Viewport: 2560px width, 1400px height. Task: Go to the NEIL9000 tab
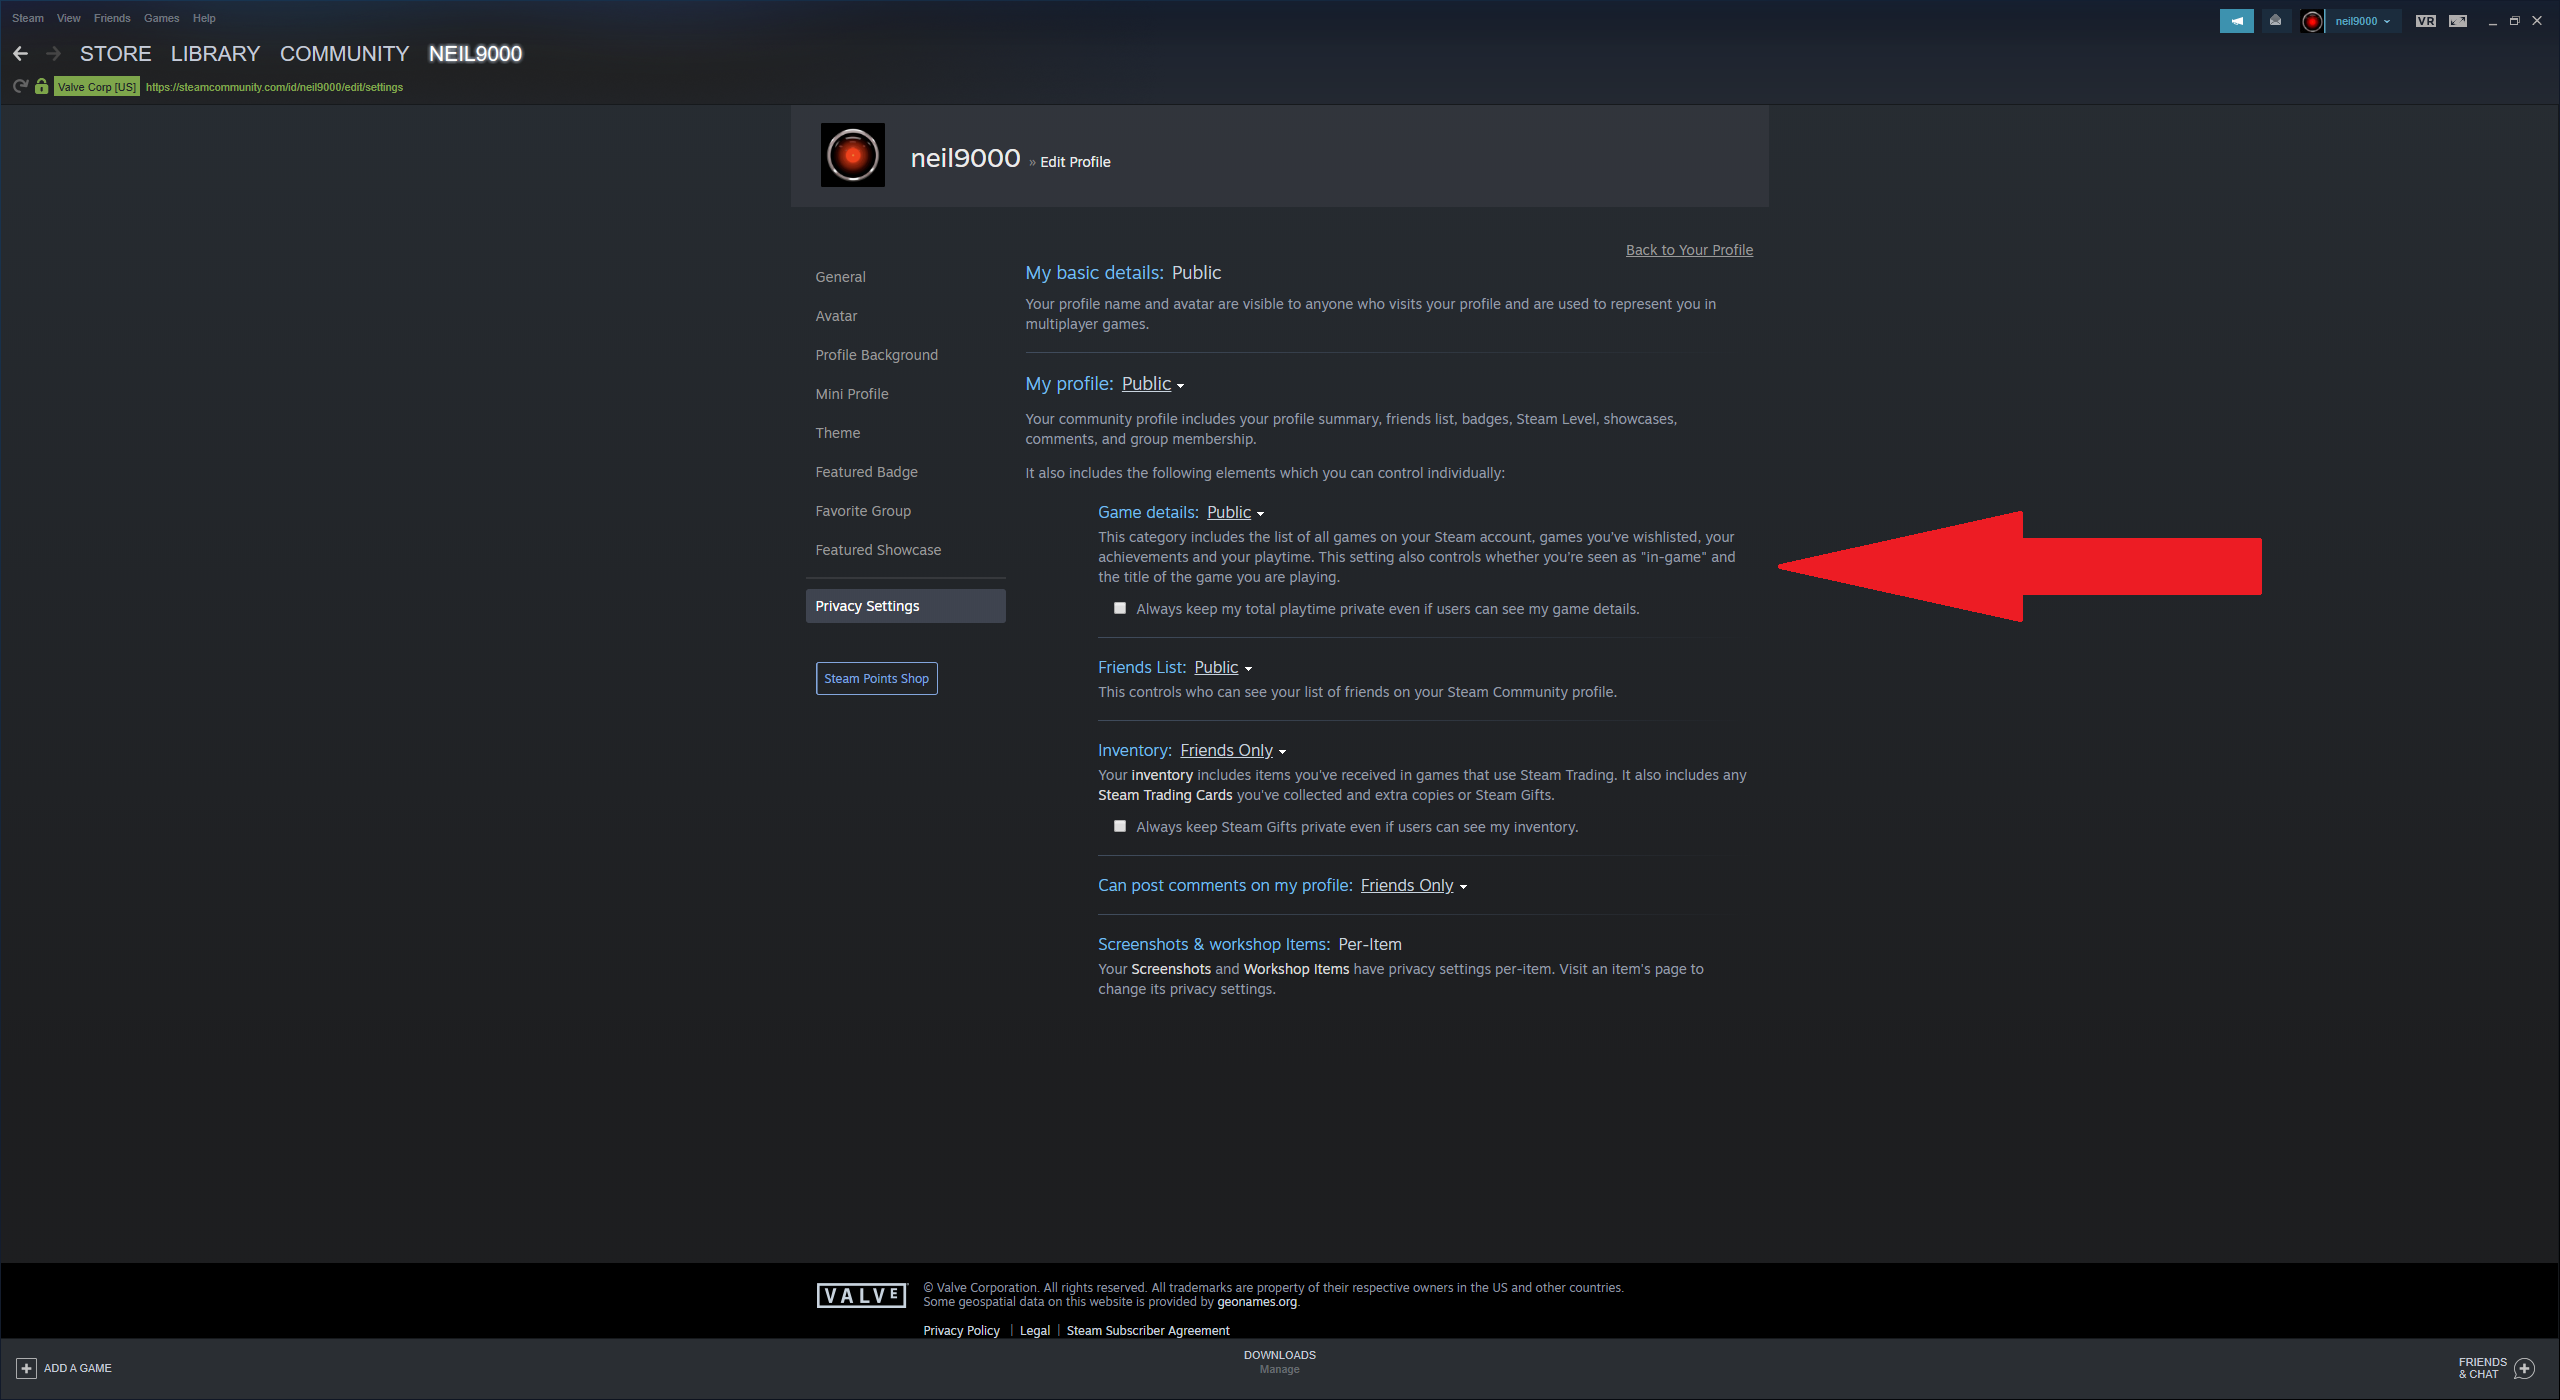pos(475,54)
